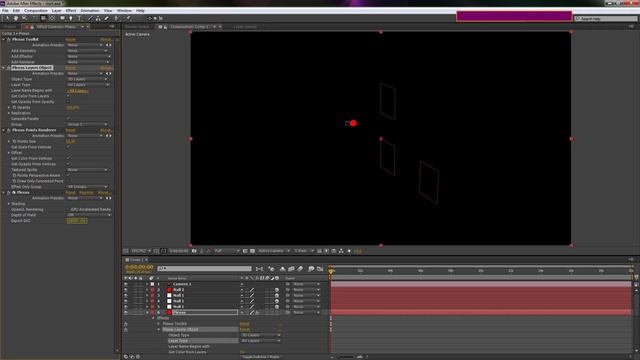This screenshot has width=640, height=360.
Task: Click the current time indicator marker
Action: (x=331, y=271)
